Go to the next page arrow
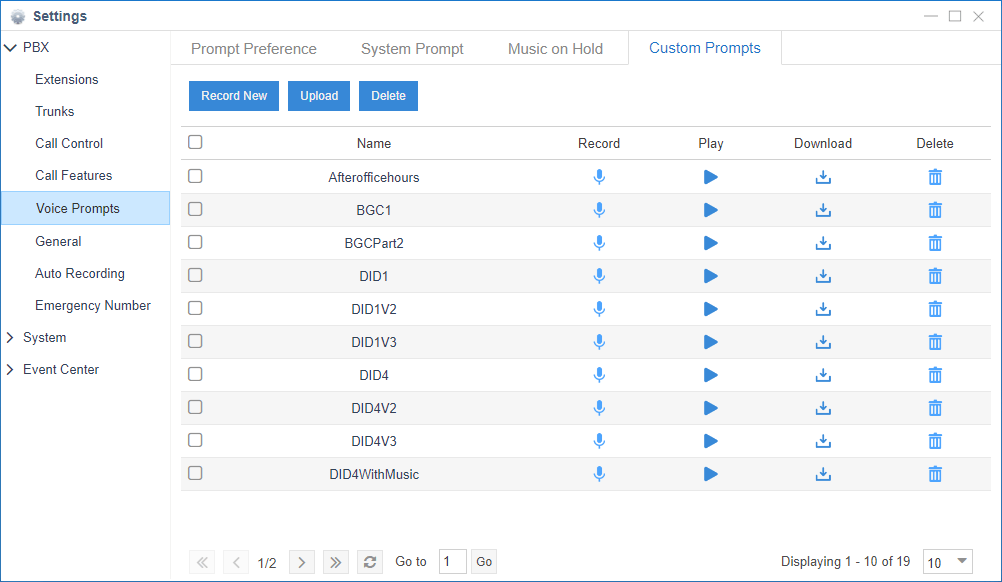This screenshot has height=582, width=1002. coord(302,562)
